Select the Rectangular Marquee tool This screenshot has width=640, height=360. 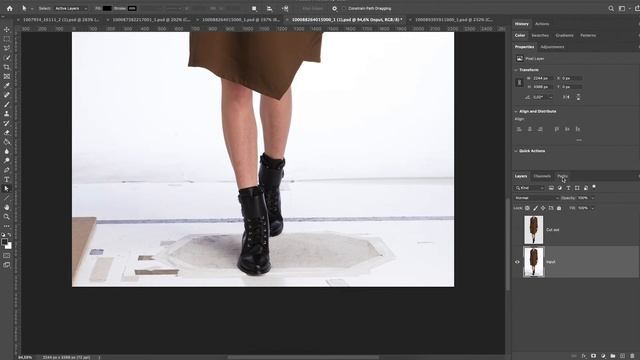pyautogui.click(x=7, y=39)
